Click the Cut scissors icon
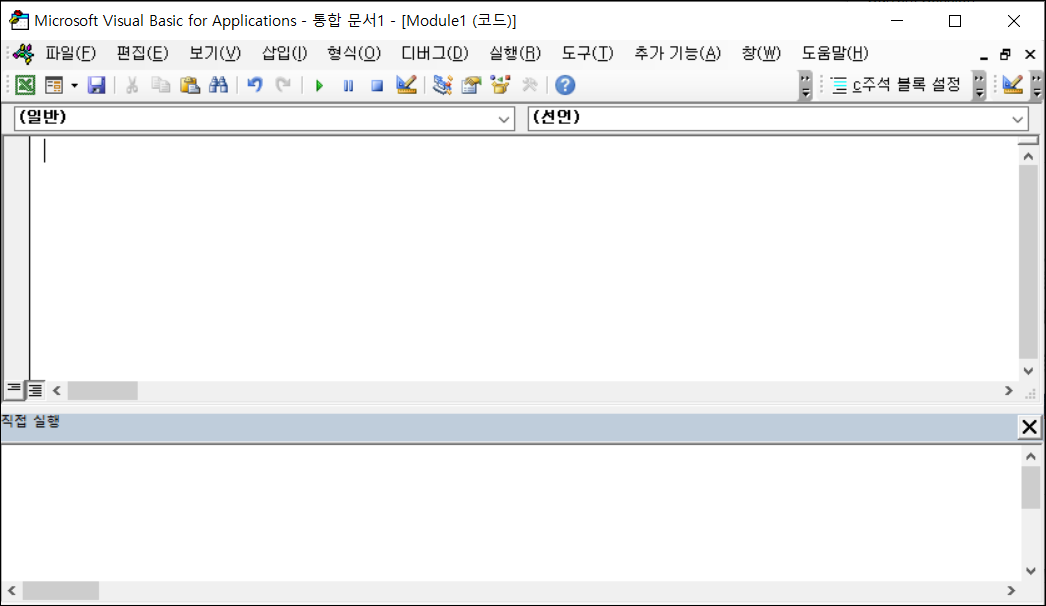The height and width of the screenshot is (606, 1046). point(132,85)
